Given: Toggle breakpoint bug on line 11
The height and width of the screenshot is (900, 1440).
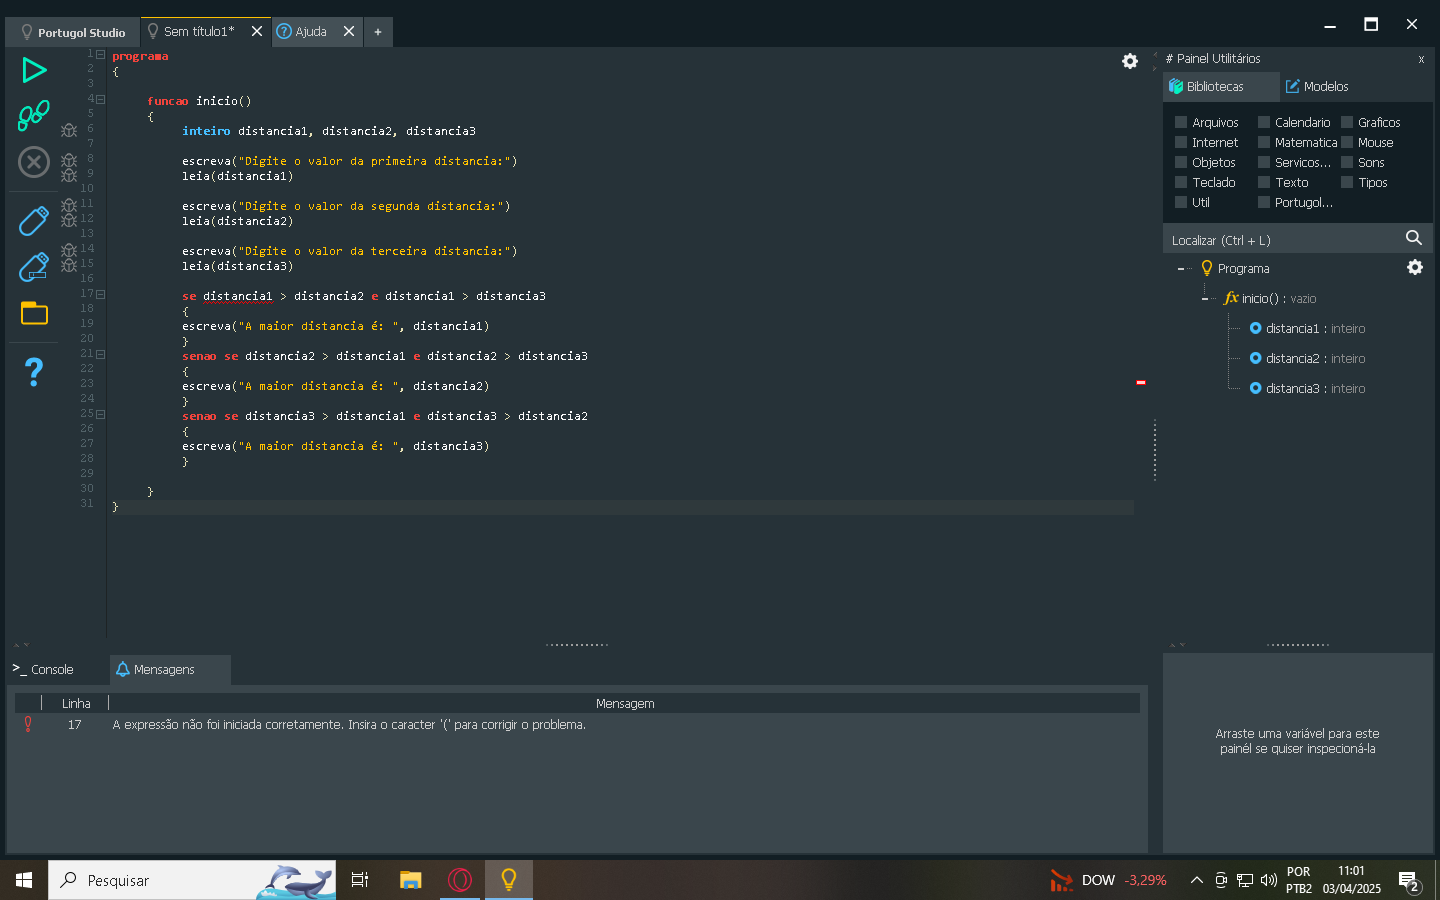Looking at the screenshot, I should click(x=69, y=205).
